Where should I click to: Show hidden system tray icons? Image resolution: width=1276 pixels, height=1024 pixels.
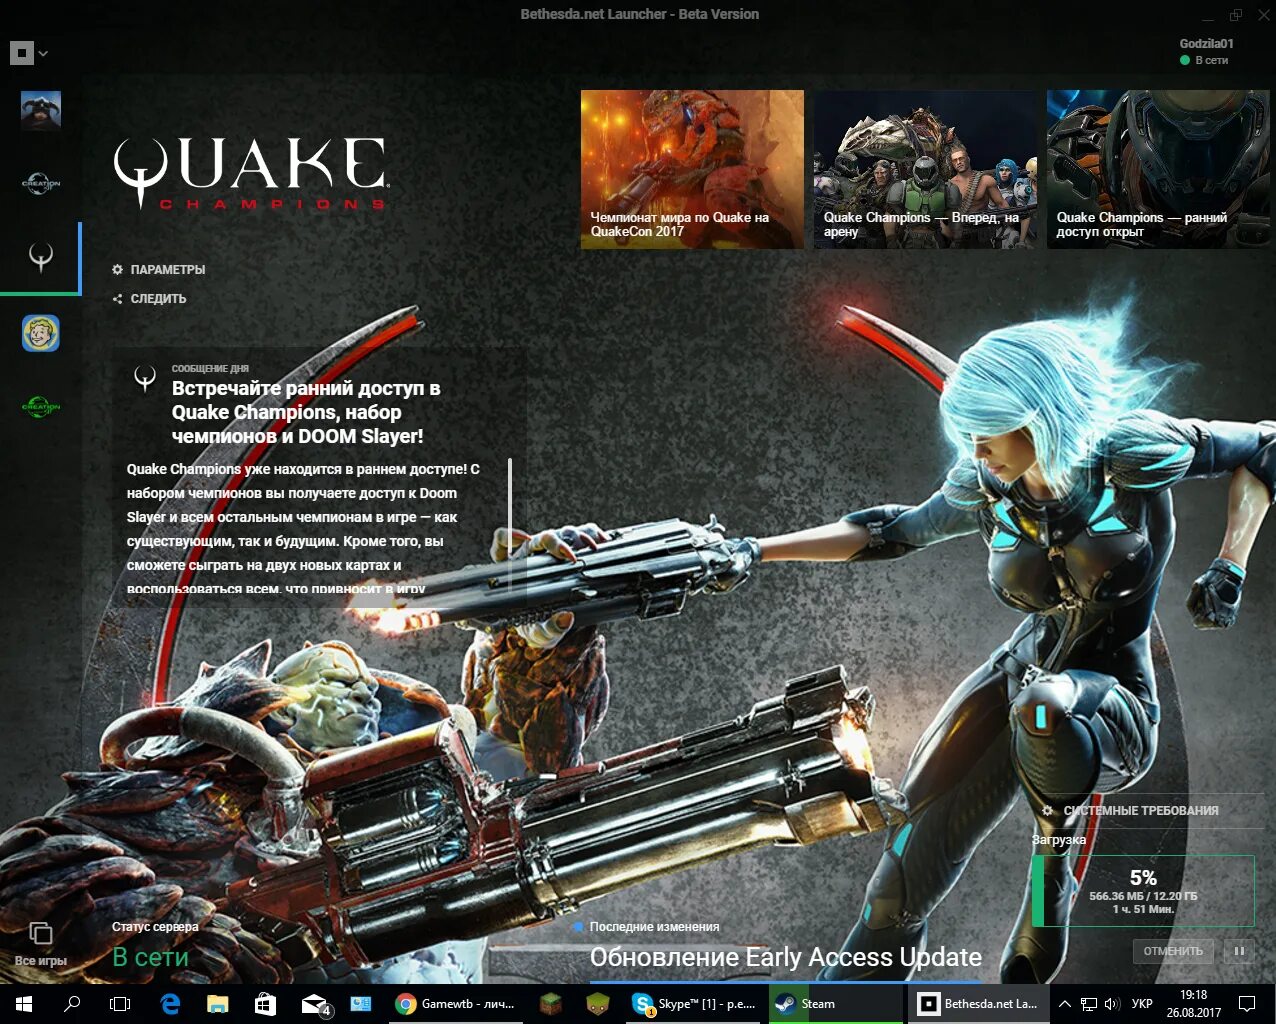[x=1064, y=1004]
